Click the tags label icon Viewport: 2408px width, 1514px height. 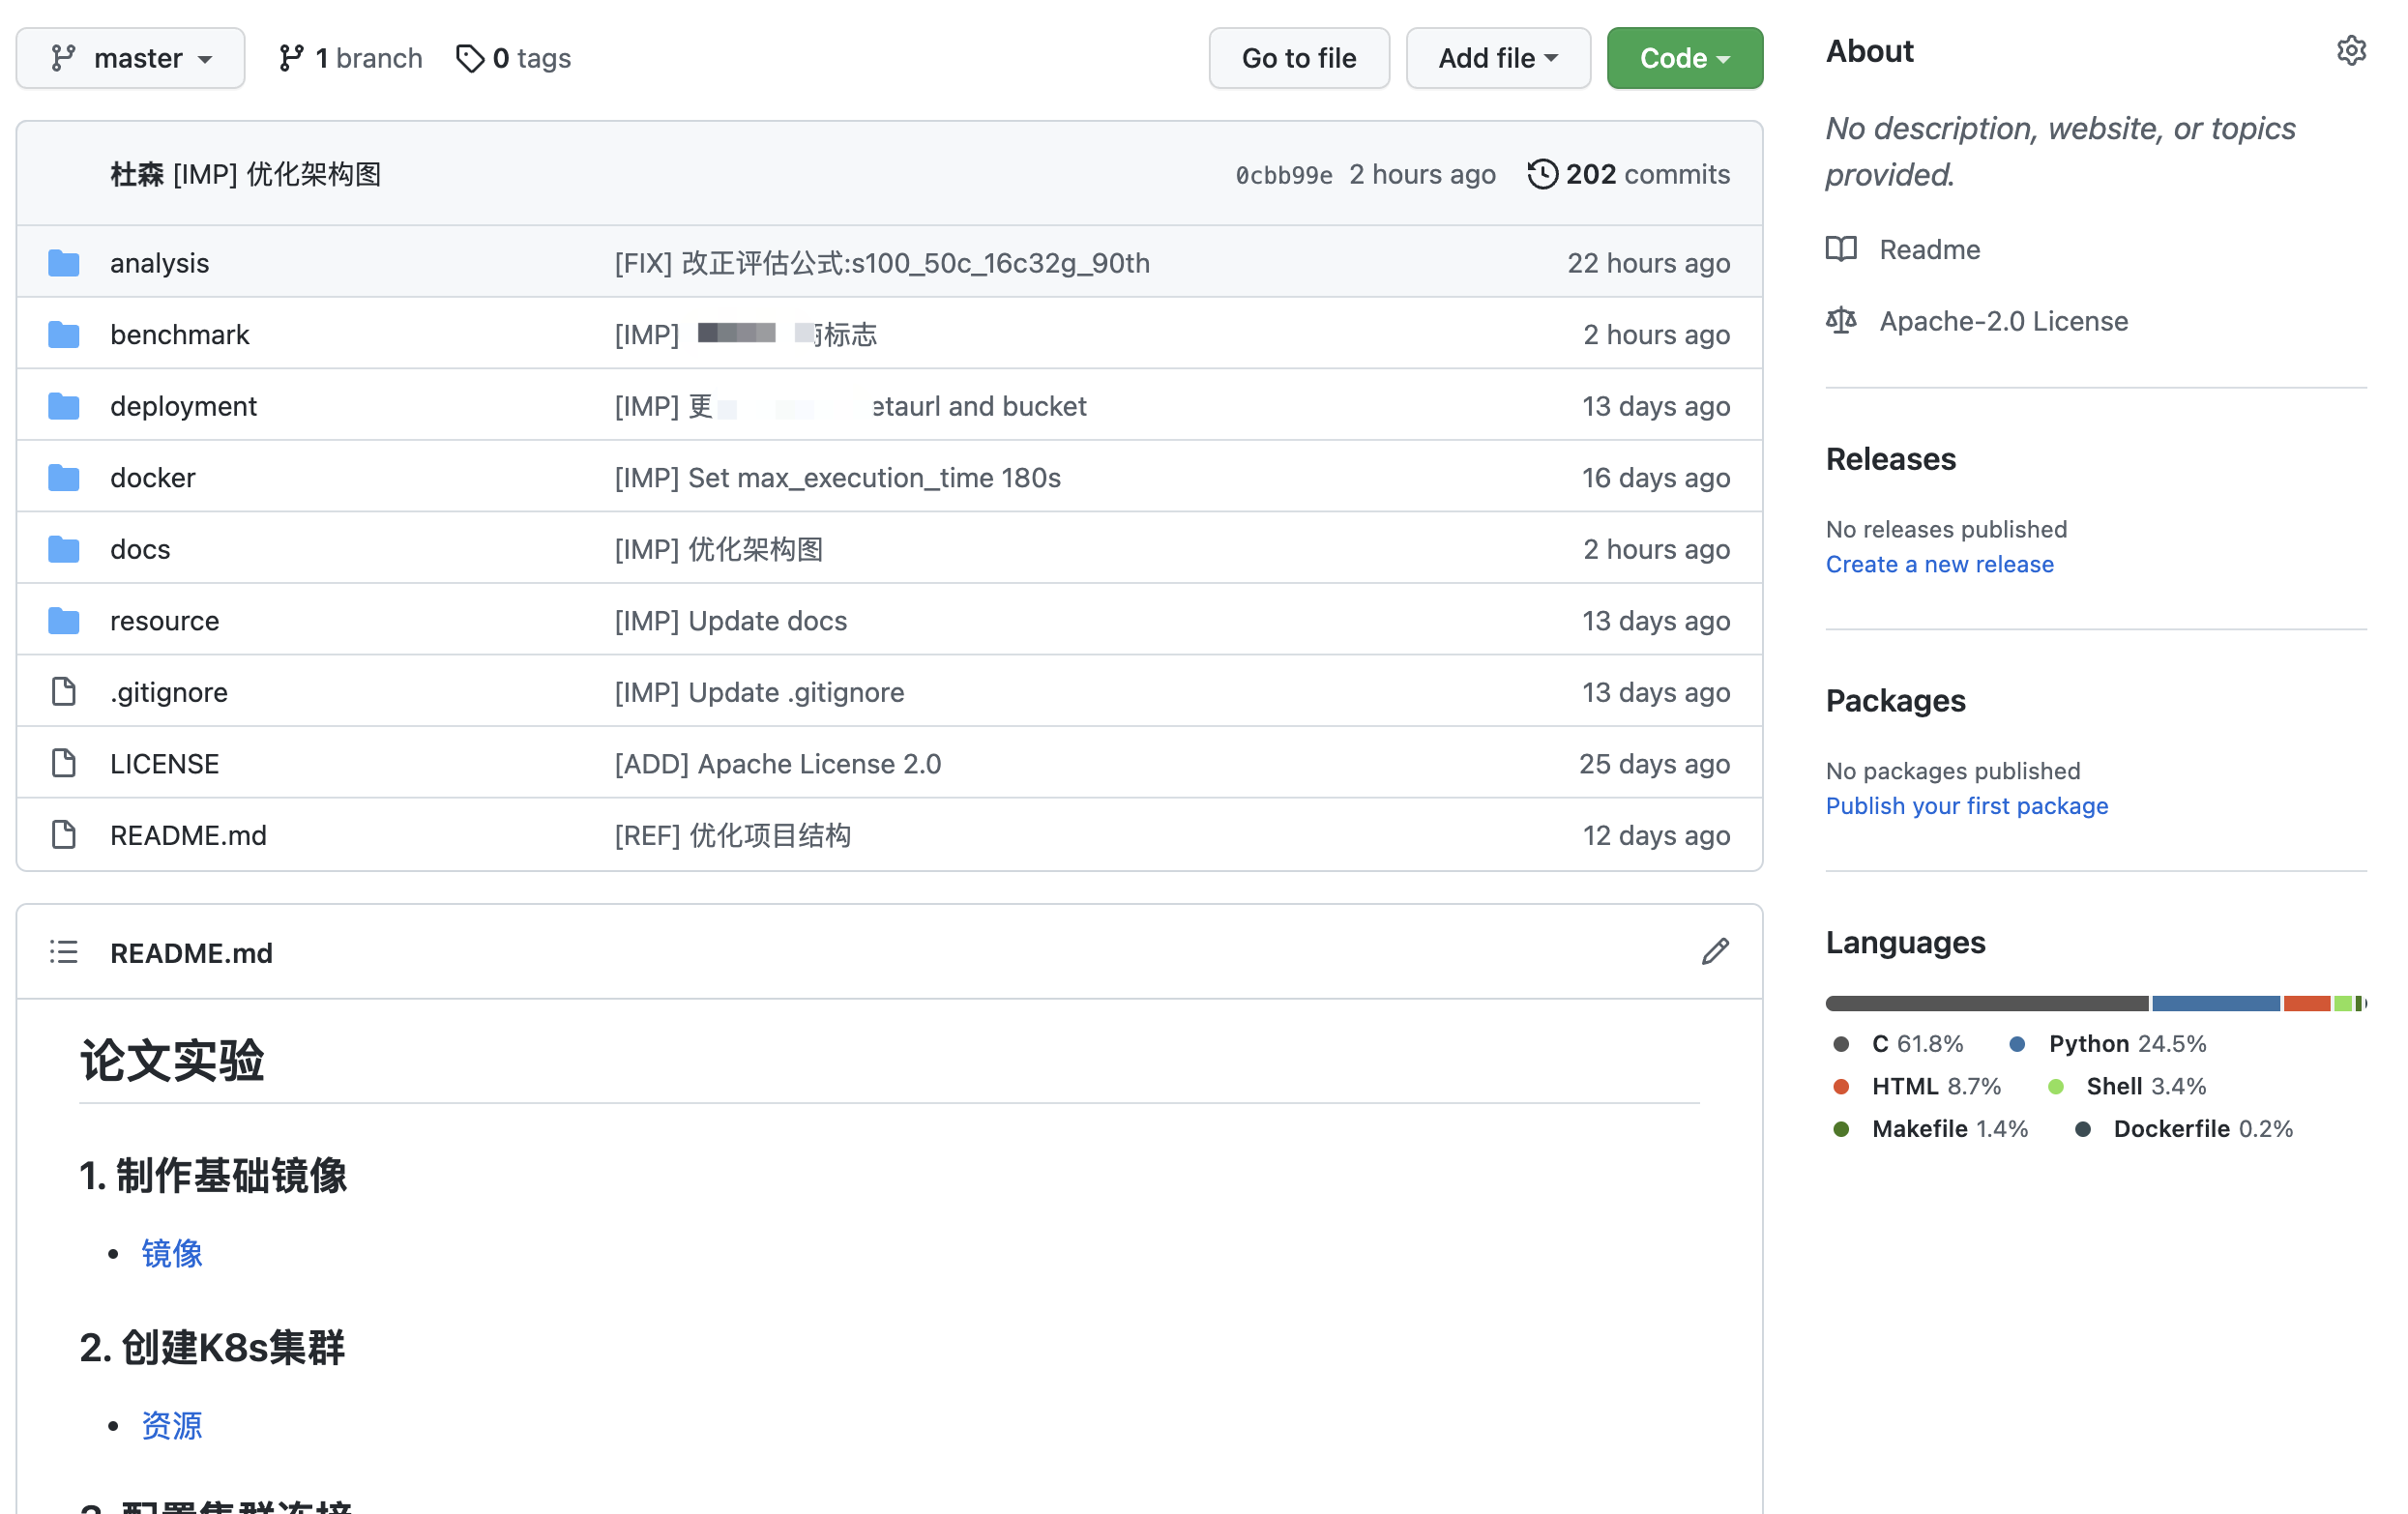(x=469, y=58)
